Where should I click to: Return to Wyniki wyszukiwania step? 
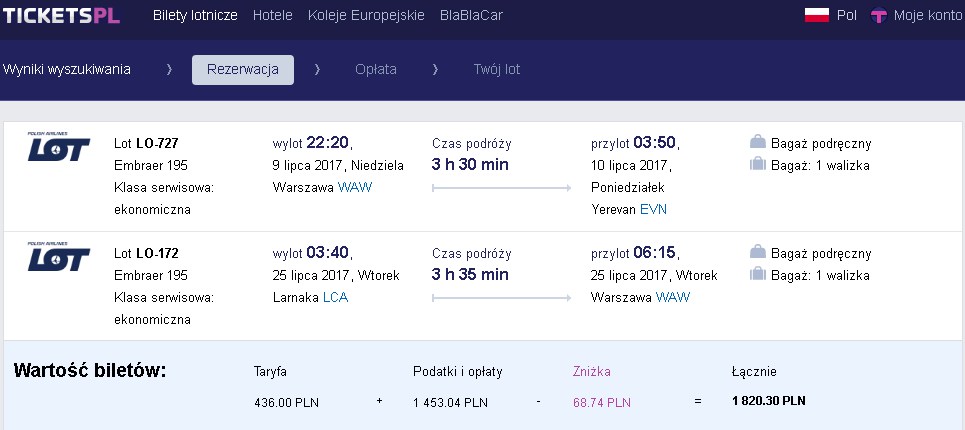(66, 70)
